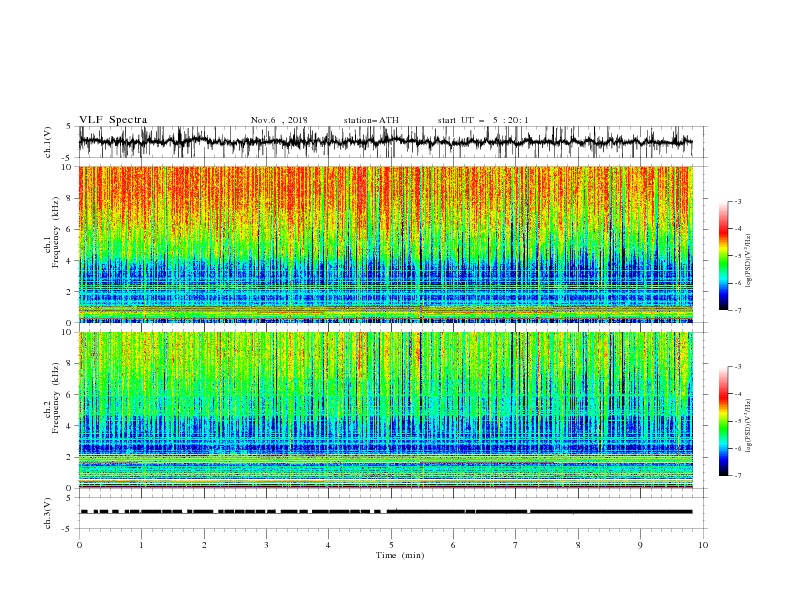This screenshot has width=792, height=612.
Task: Click the "-5" tick on ch.1(V) axis
Action: point(68,158)
